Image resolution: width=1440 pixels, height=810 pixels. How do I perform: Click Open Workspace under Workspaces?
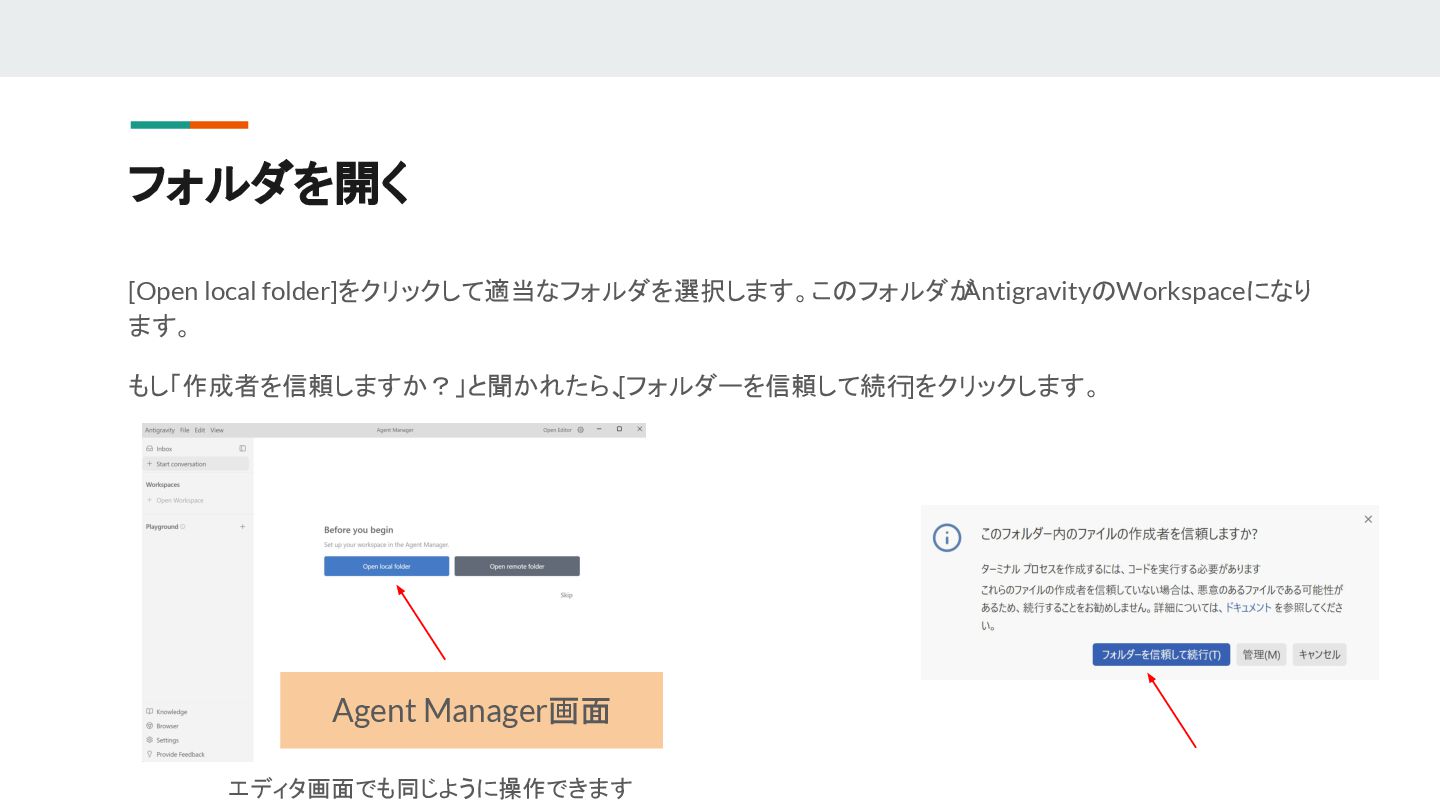[x=176, y=500]
